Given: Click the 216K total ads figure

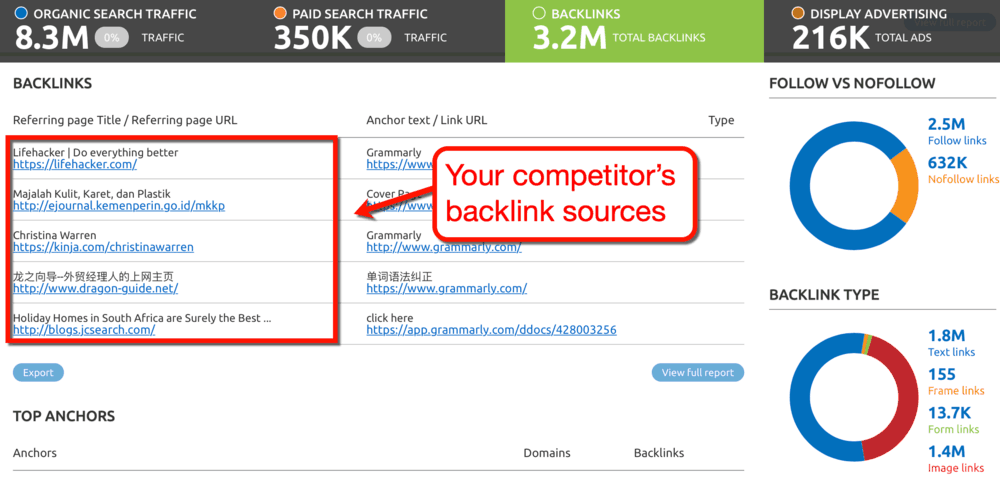Looking at the screenshot, I should tap(830, 38).
